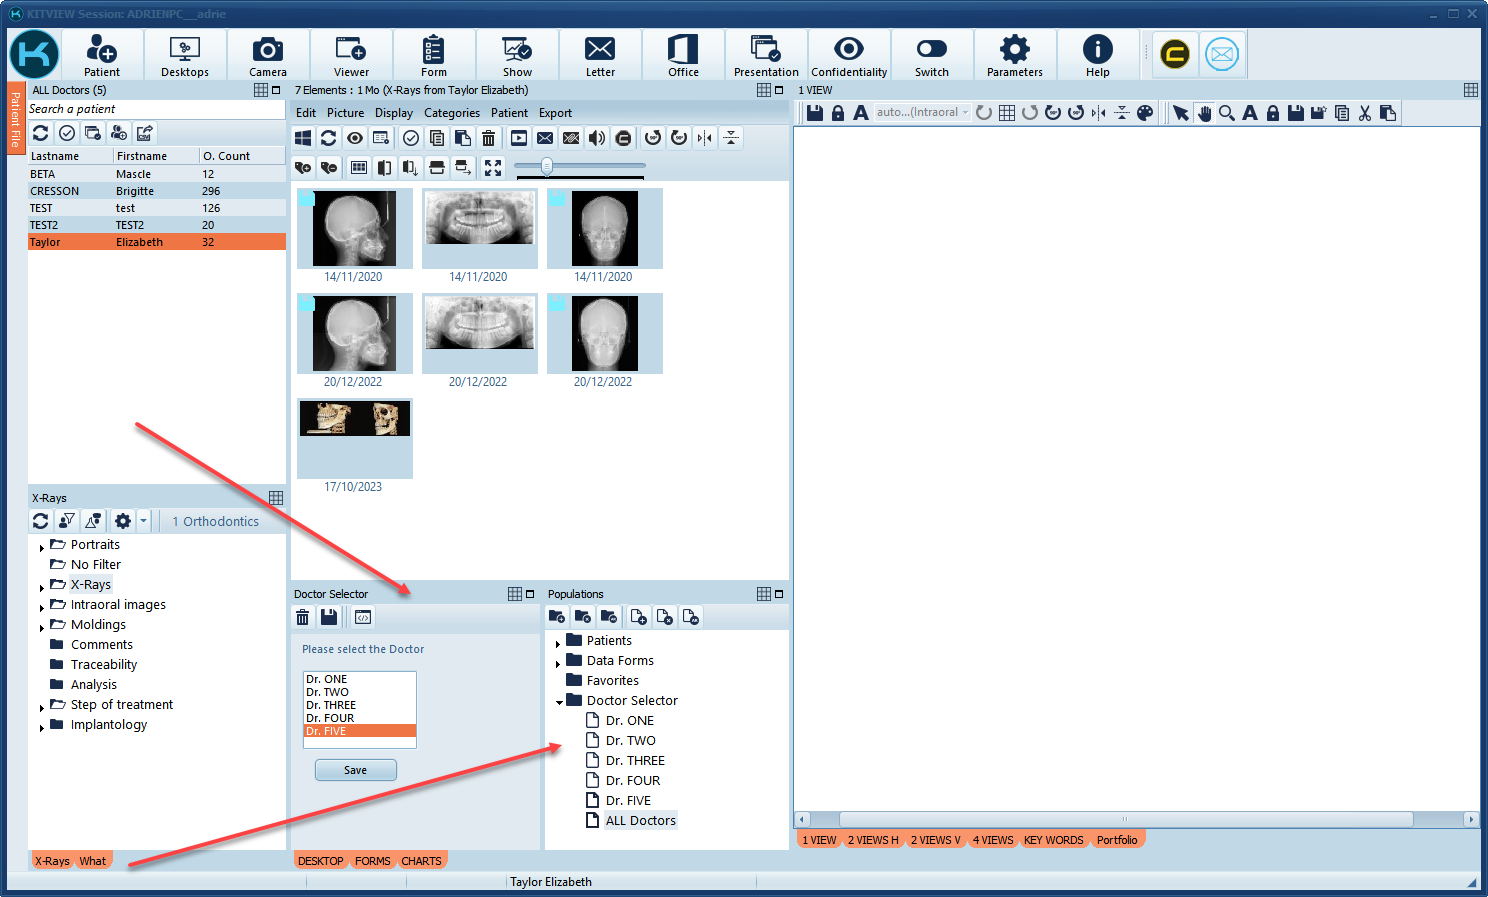
Task: Expand the Portraits tree folder
Action: coord(42,547)
